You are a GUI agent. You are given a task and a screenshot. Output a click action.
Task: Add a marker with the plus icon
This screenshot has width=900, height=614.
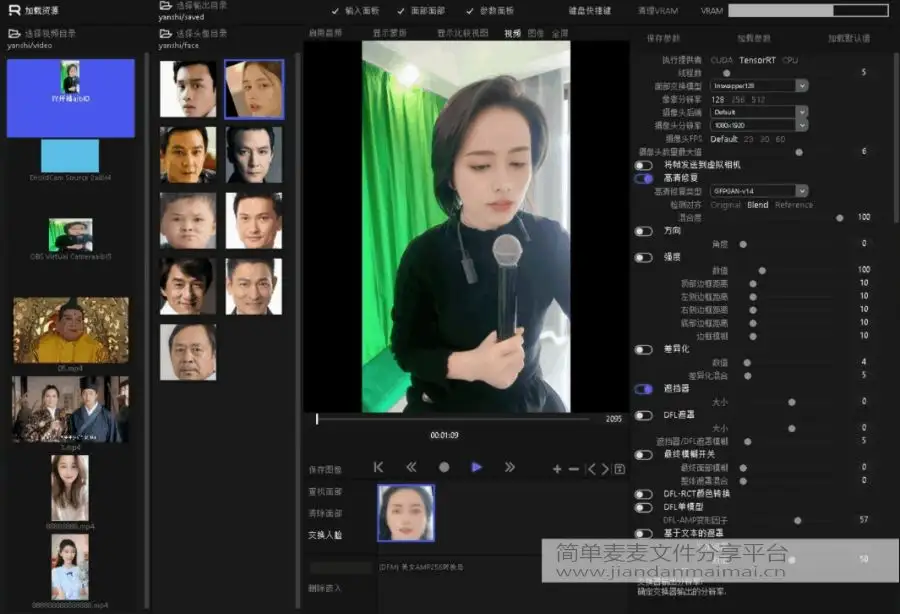coord(557,469)
